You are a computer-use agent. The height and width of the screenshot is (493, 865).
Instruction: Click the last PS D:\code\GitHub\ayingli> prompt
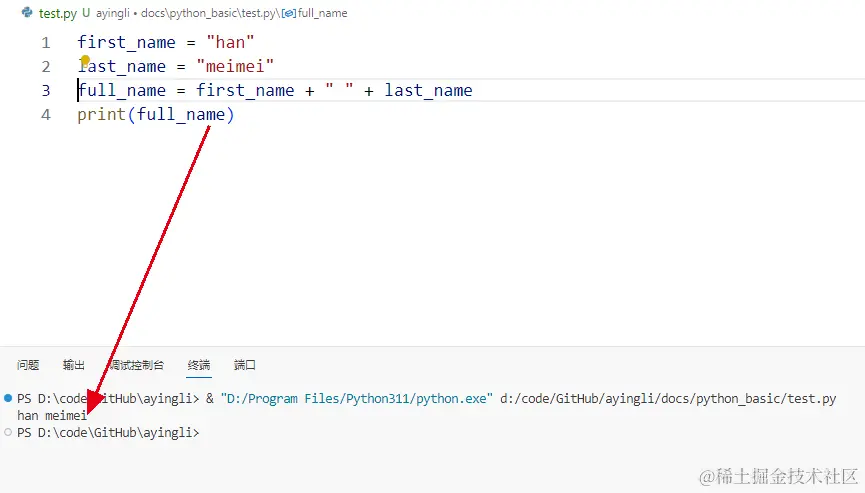(x=108, y=433)
